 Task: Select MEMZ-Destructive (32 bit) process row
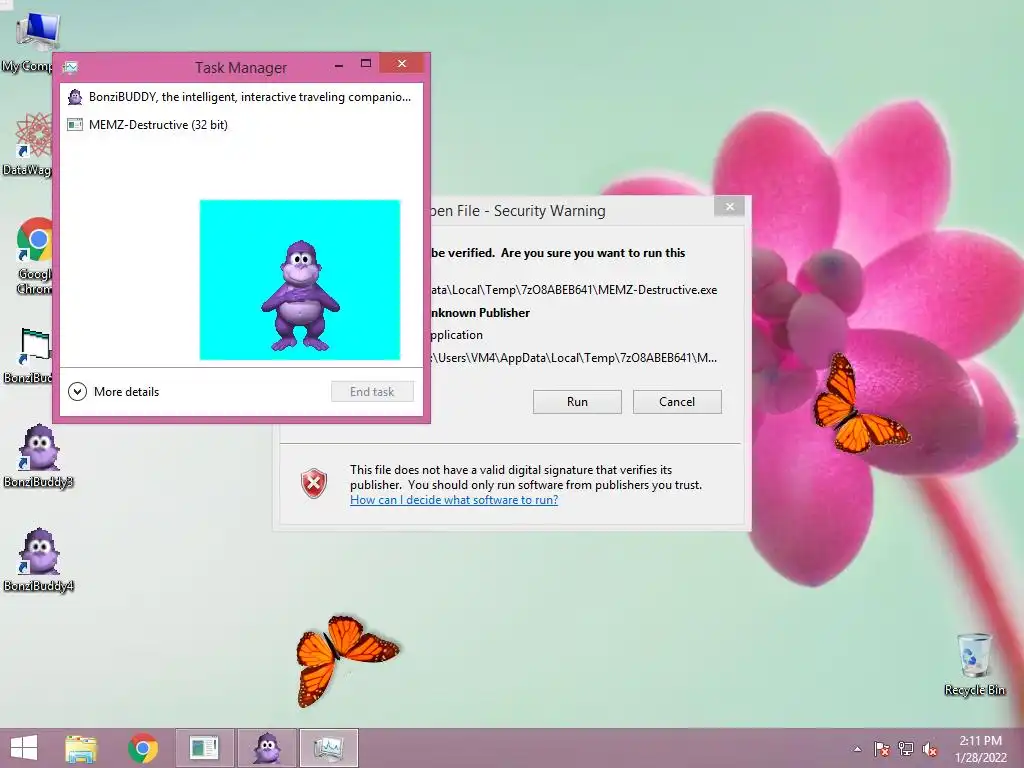(241, 125)
